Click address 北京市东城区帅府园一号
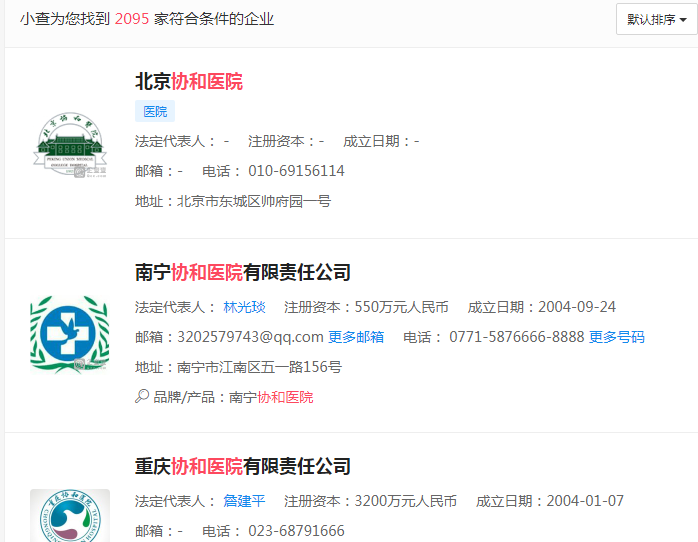Screen dimensions: 698x542 [254, 201]
